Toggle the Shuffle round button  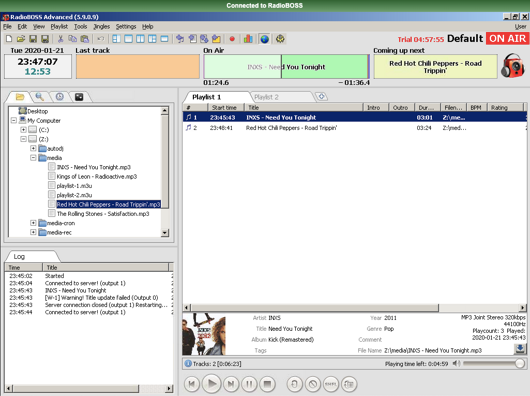click(x=331, y=384)
